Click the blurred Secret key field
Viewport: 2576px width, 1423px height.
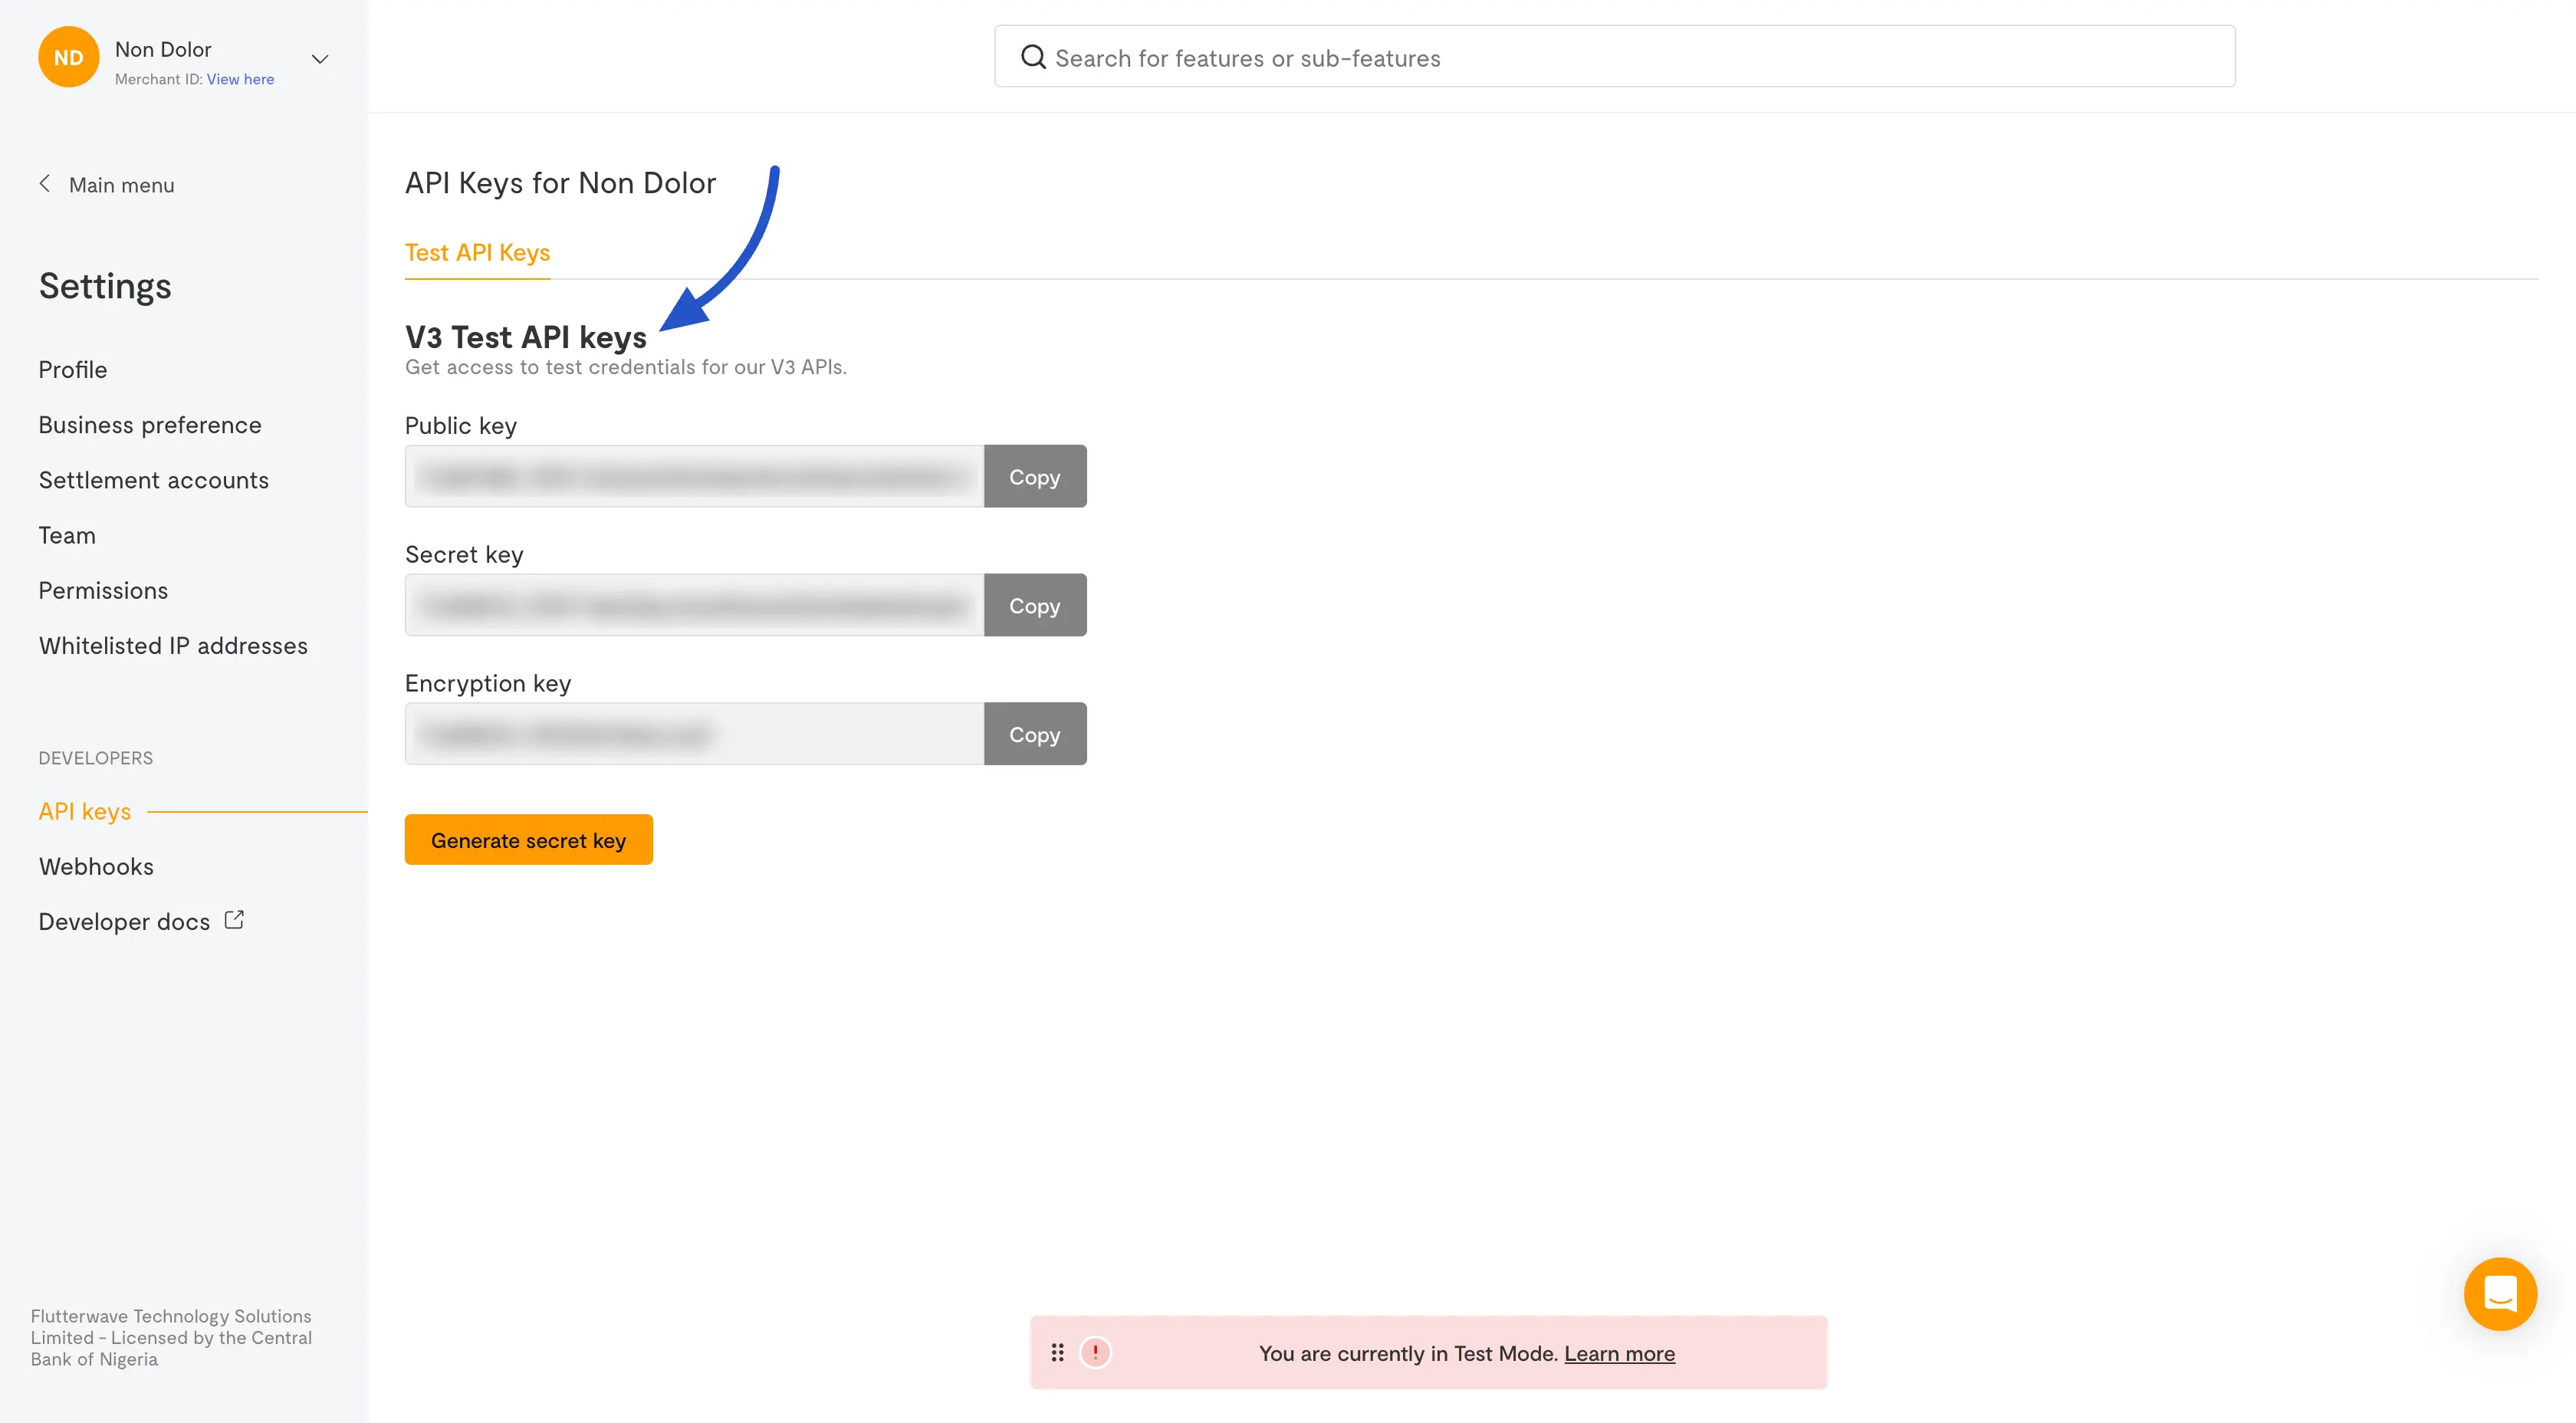tap(694, 606)
